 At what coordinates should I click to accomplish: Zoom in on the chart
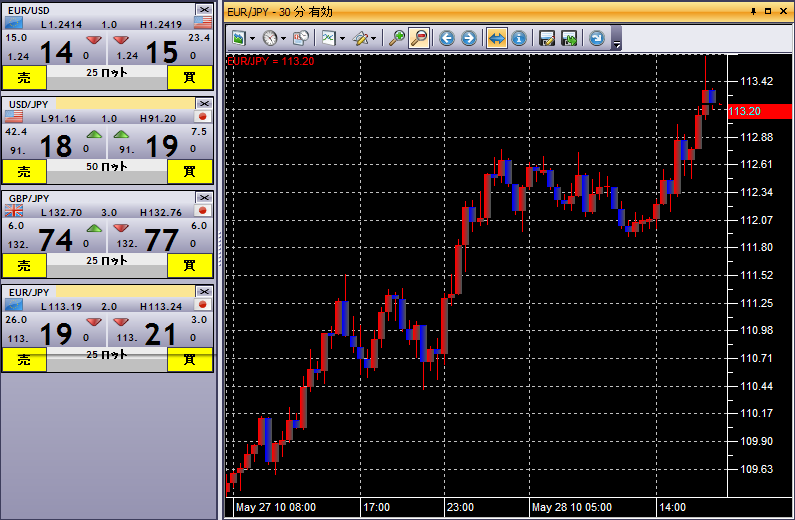click(x=398, y=38)
